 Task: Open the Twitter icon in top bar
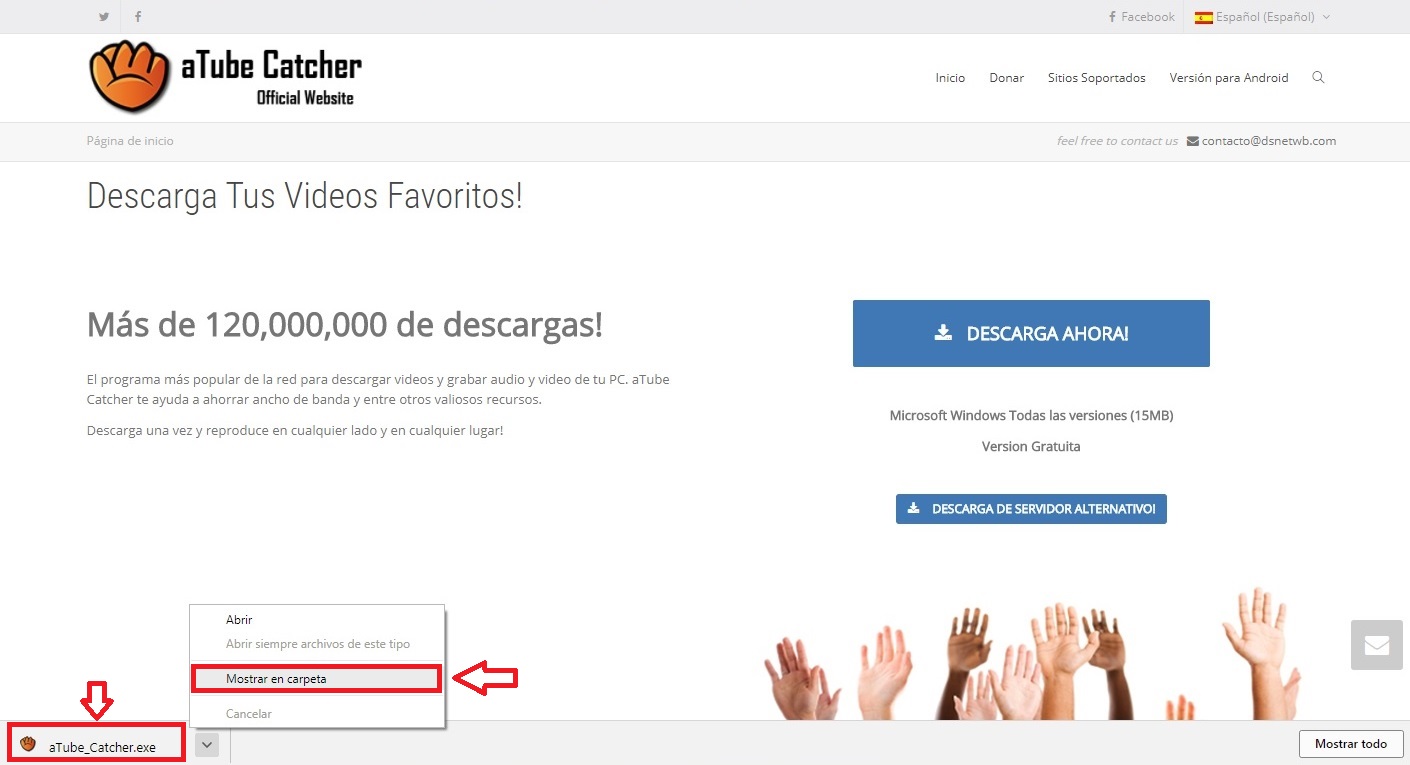104,17
